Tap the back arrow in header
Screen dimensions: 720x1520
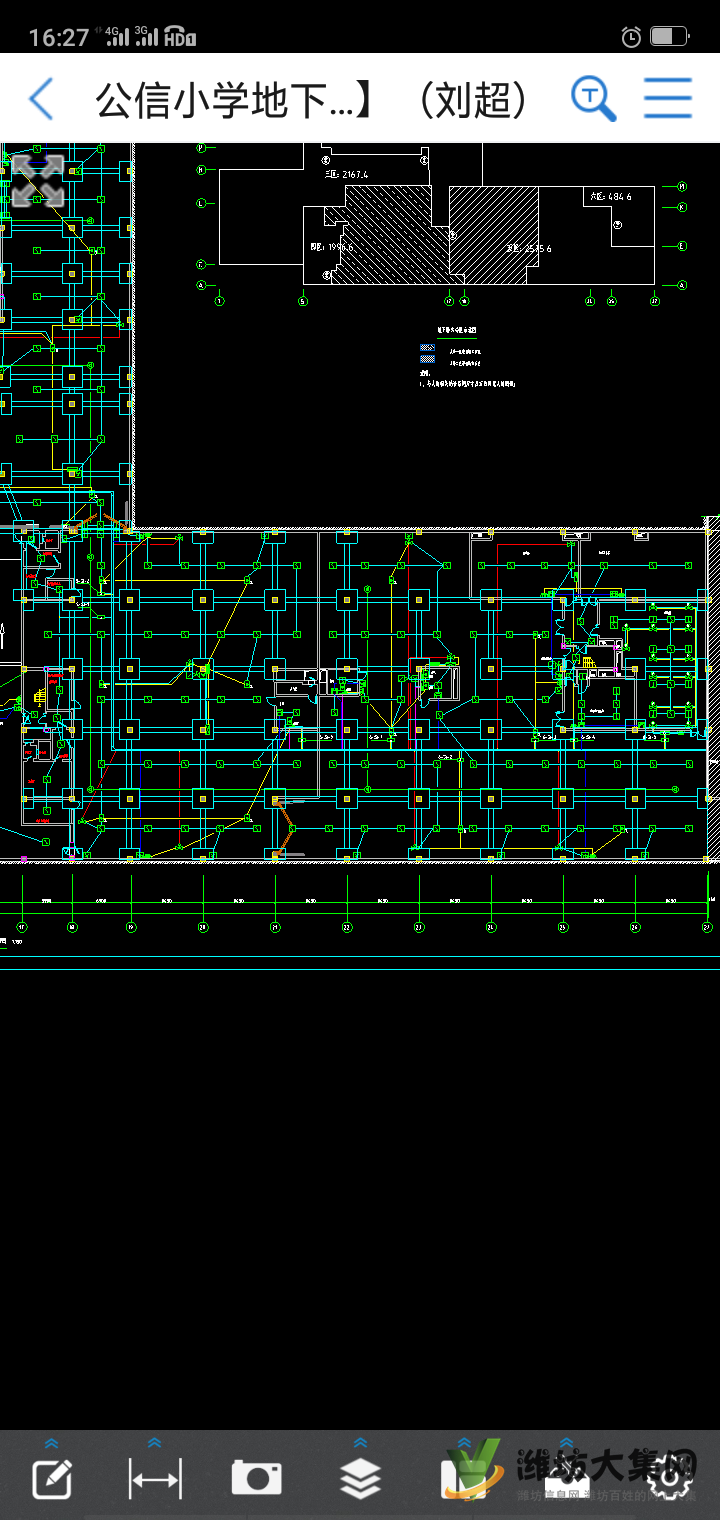(x=41, y=99)
